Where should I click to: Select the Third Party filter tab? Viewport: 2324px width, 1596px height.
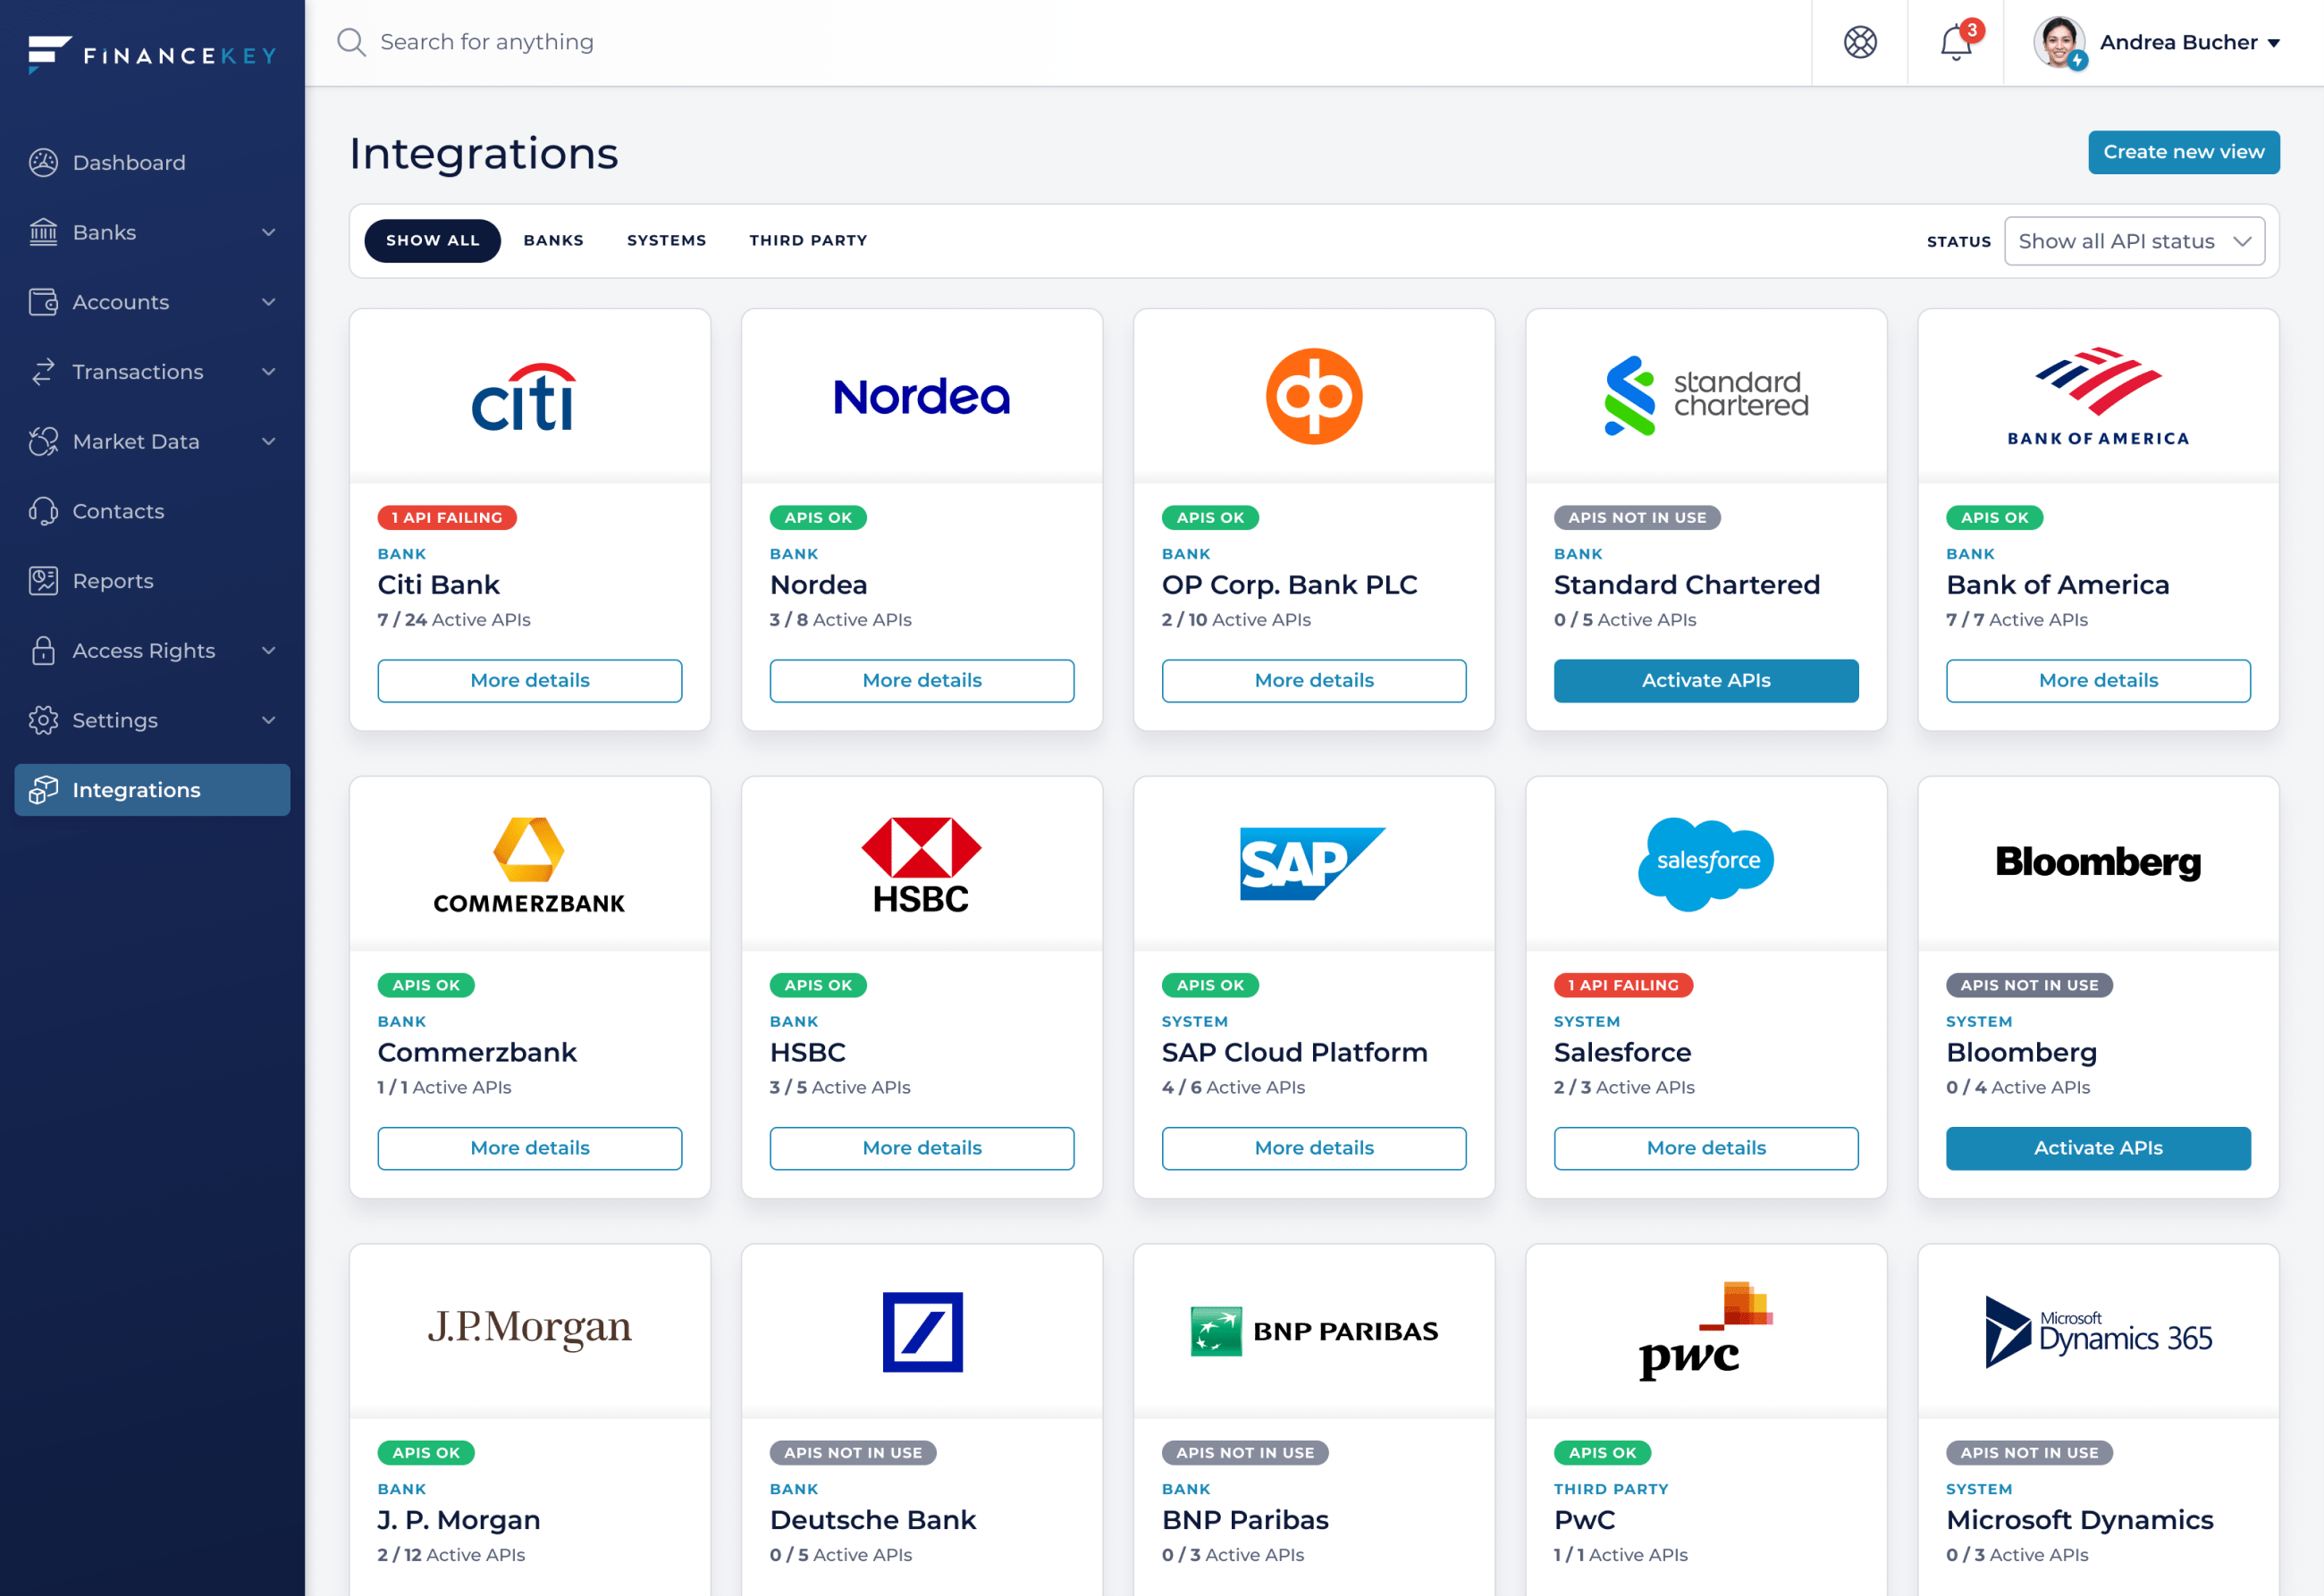click(808, 240)
